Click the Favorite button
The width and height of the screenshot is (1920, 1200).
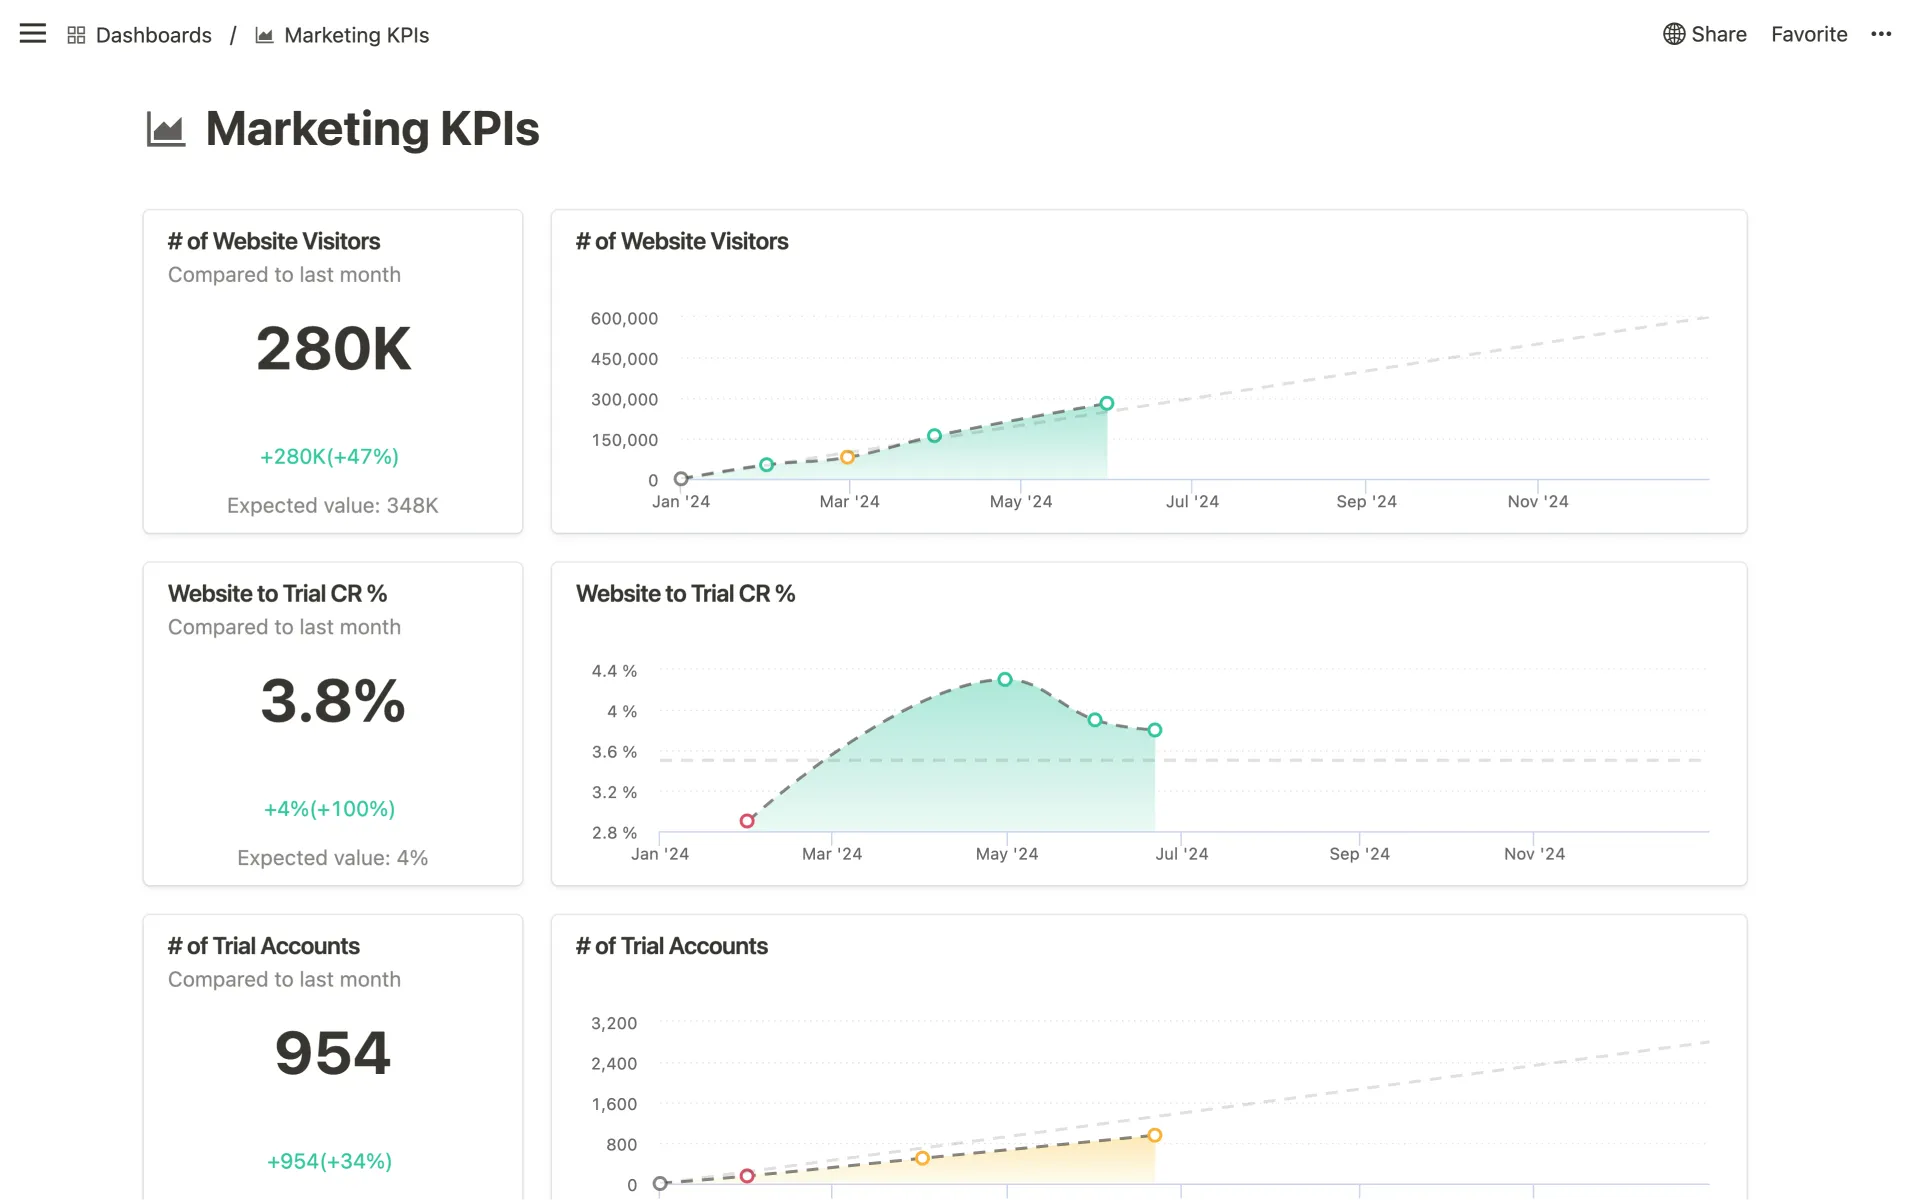tap(1809, 34)
